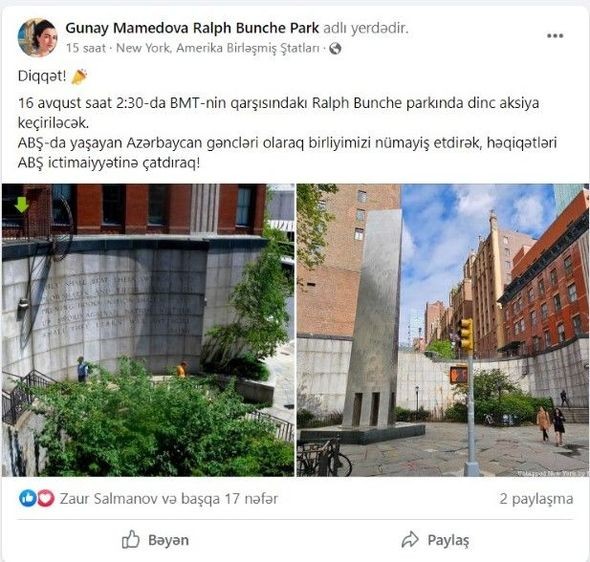Image resolution: width=590 pixels, height=562 pixels.
Task: View Zaur Salmanov və başqa 17 nəfər reactions
Action: (x=169, y=498)
